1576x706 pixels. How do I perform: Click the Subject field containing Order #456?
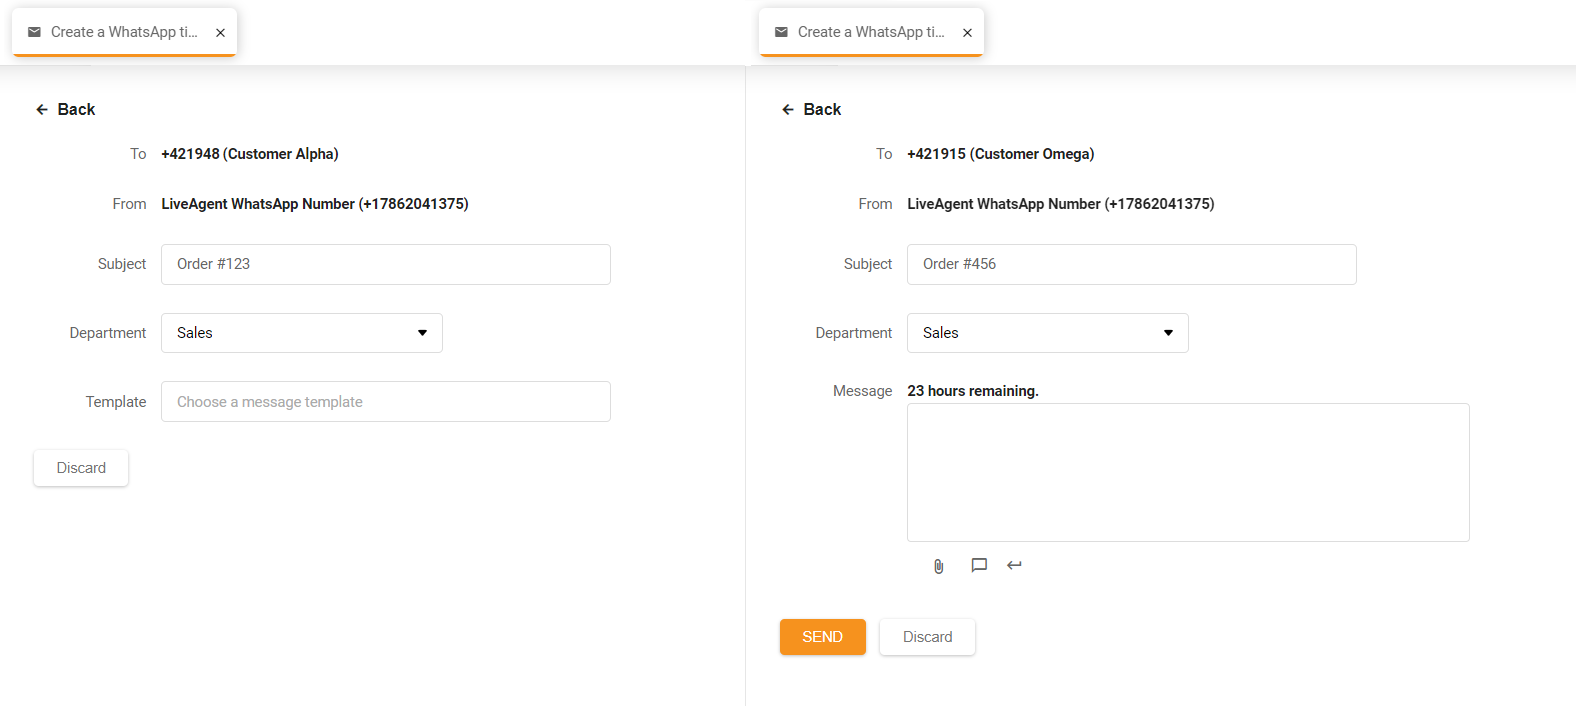pos(1131,264)
